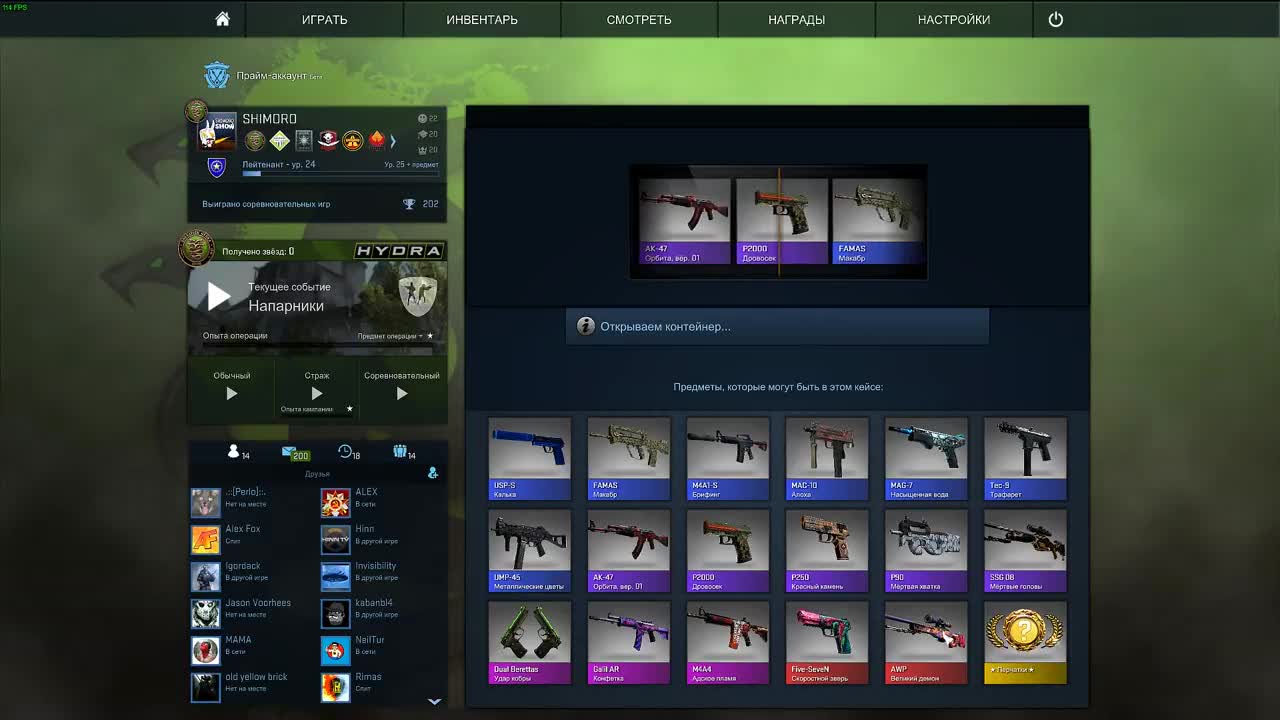Open the ИГРАТЬ menu

pos(325,19)
